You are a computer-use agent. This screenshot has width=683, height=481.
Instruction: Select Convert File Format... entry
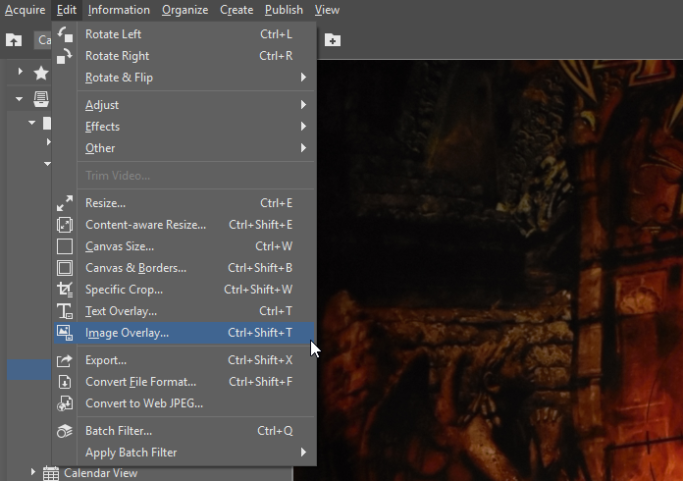pyautogui.click(x=184, y=382)
